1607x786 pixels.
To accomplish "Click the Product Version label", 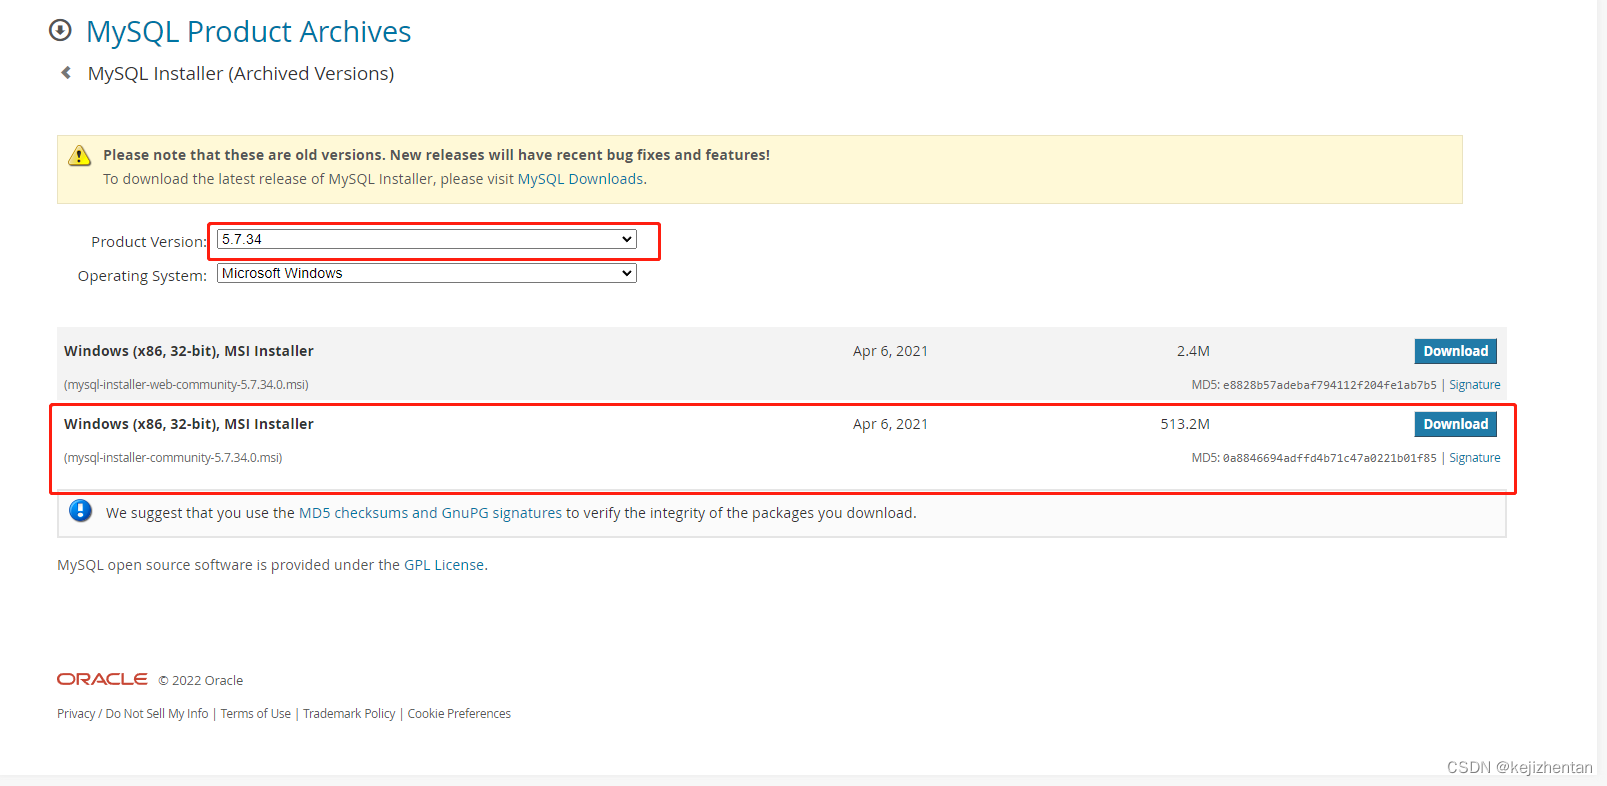I will point(149,242).
